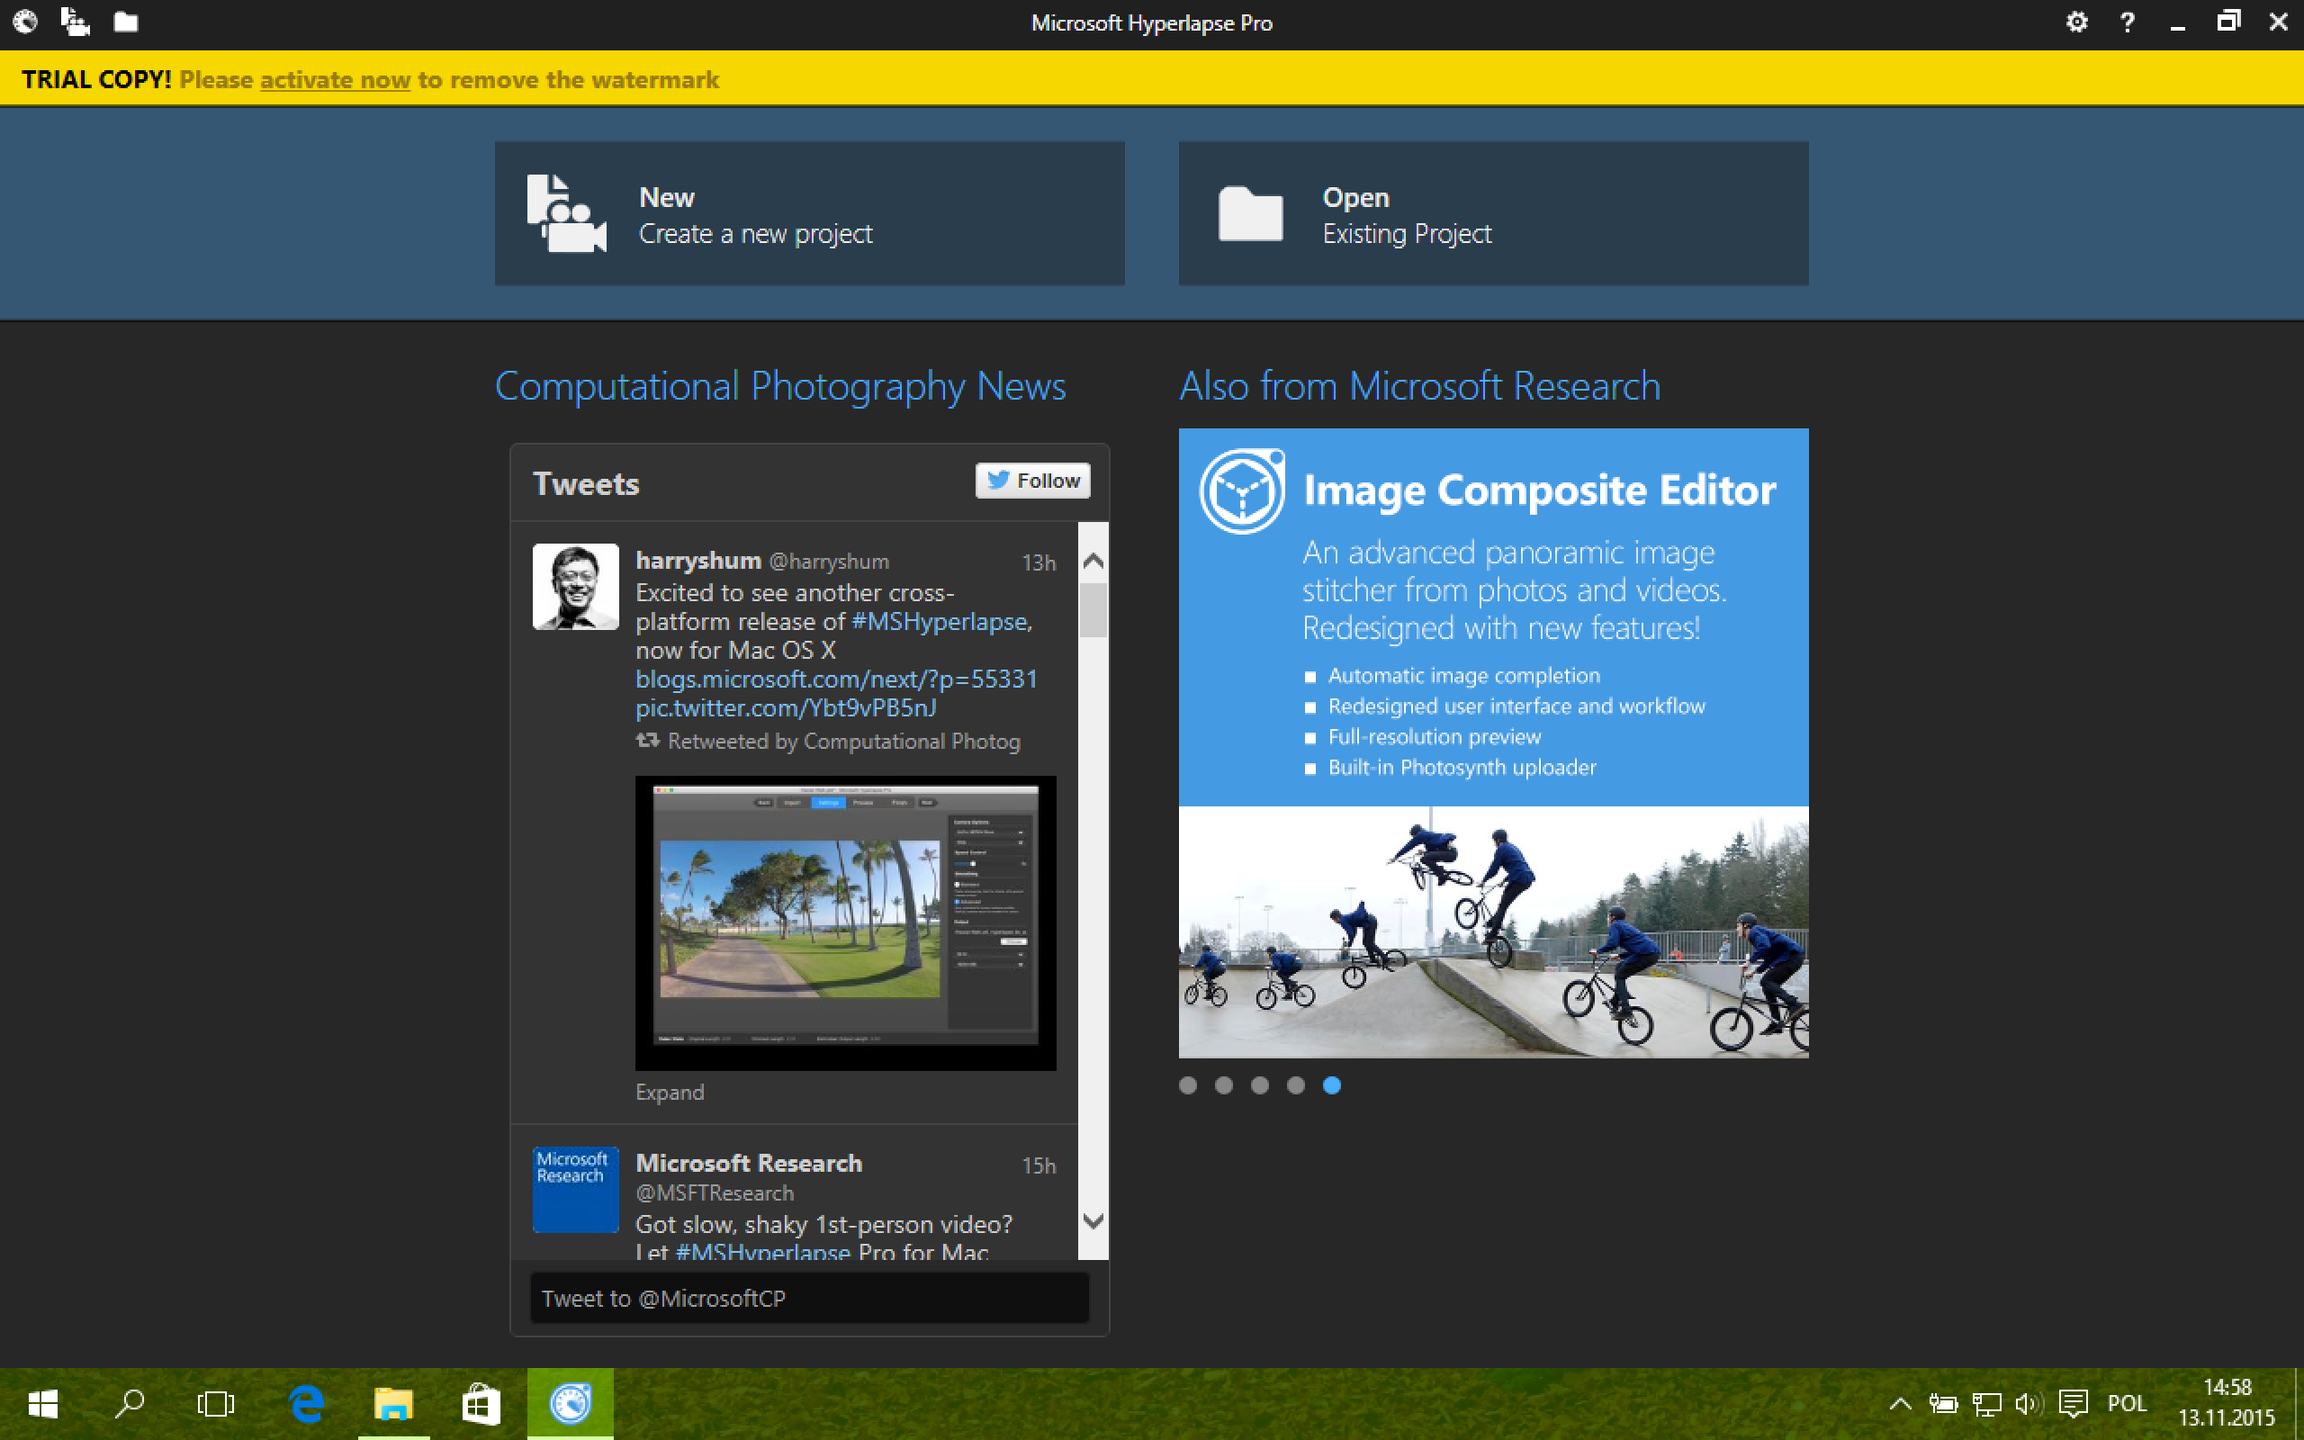Click Open Existing Project tile
Viewport: 2304px width, 1440px height.
pos(1493,214)
